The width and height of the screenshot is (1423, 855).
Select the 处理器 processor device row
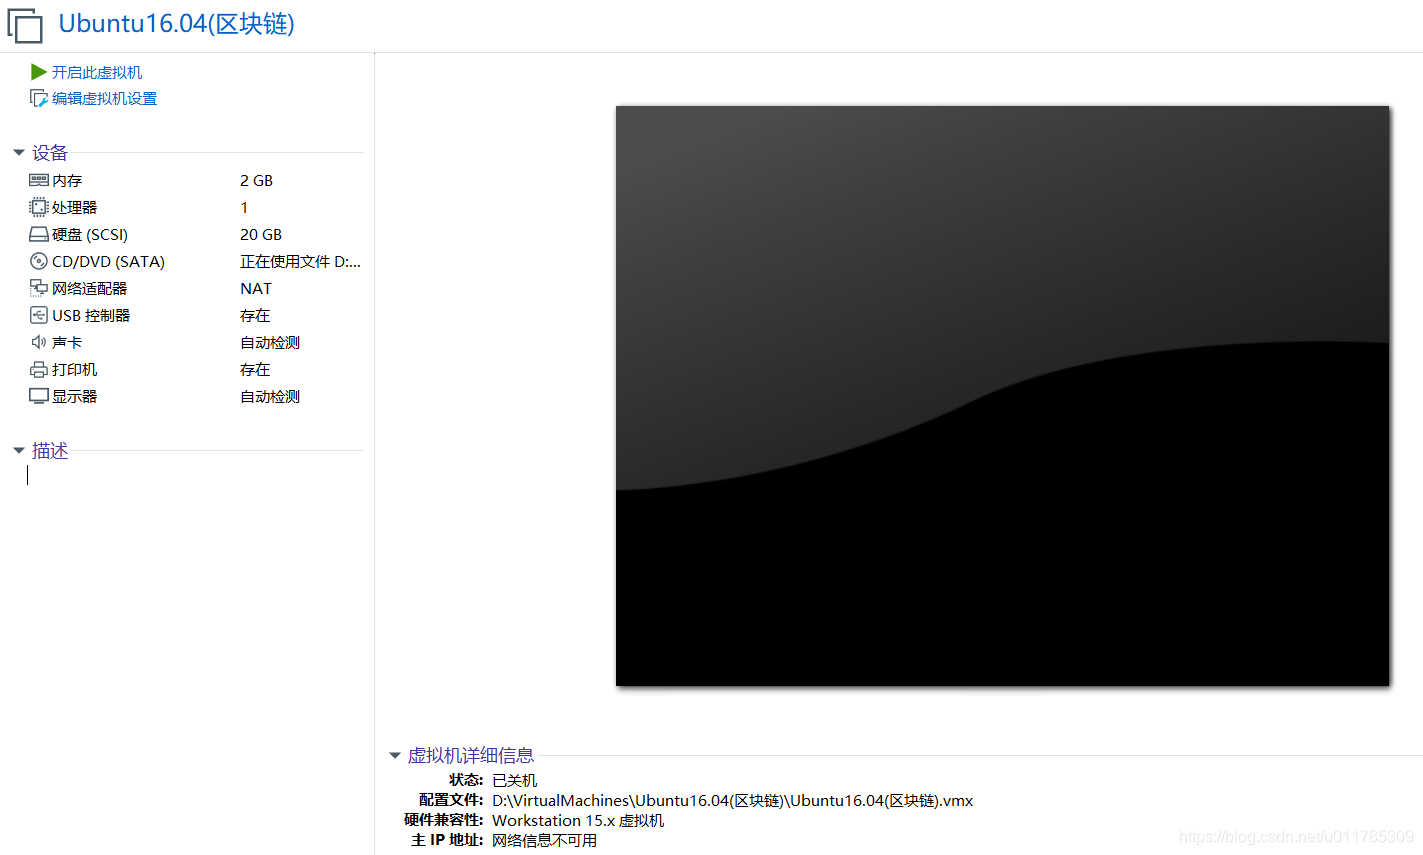pyautogui.click(x=196, y=207)
